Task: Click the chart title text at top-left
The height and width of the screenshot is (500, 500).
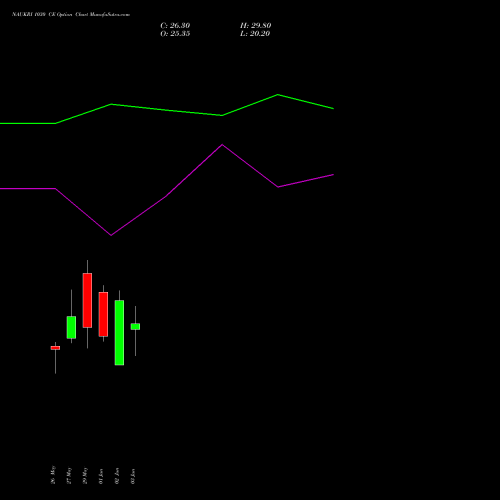Action: tap(71, 15)
